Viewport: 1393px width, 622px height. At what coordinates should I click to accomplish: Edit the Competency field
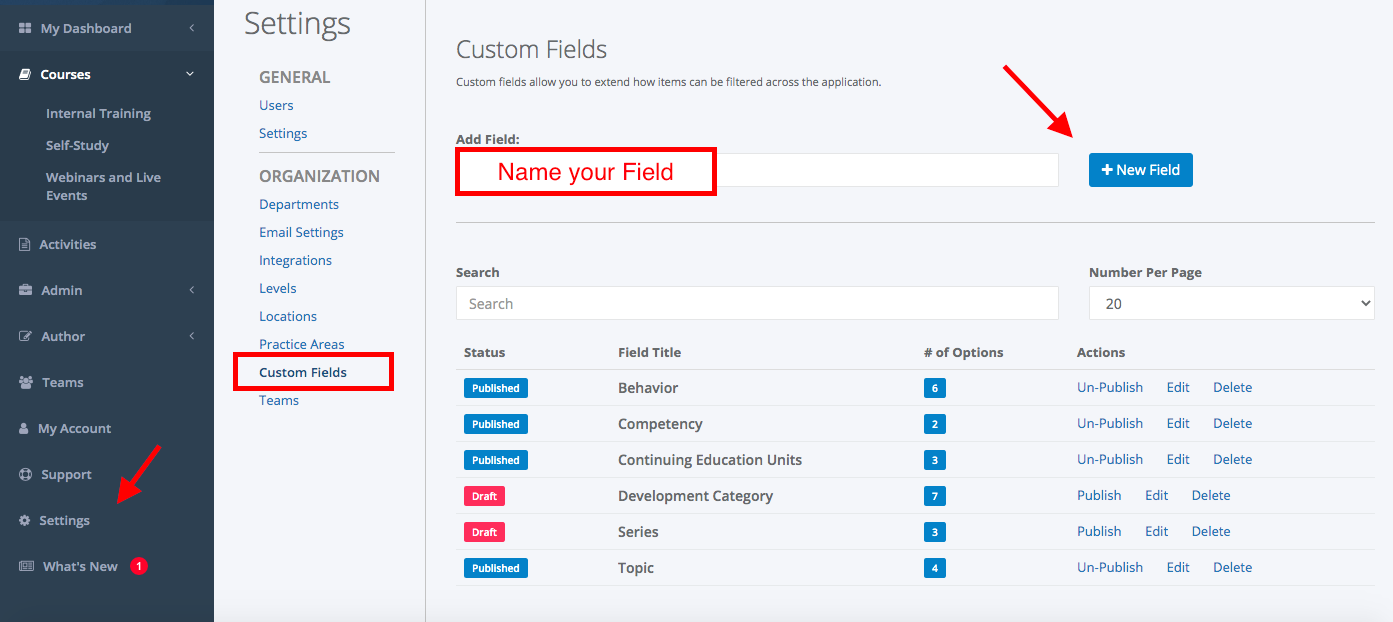point(1178,423)
